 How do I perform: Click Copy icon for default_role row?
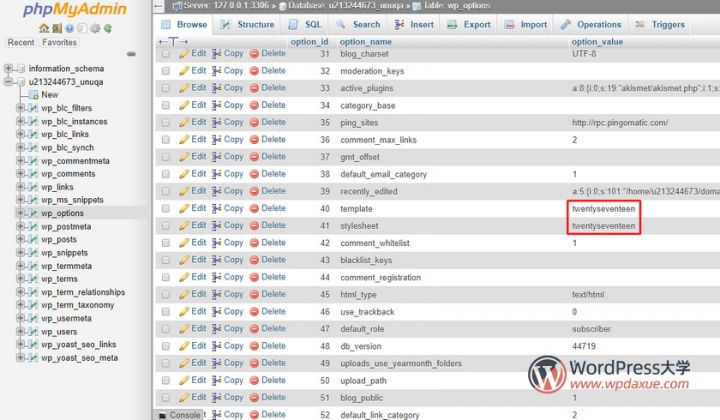[217, 329]
